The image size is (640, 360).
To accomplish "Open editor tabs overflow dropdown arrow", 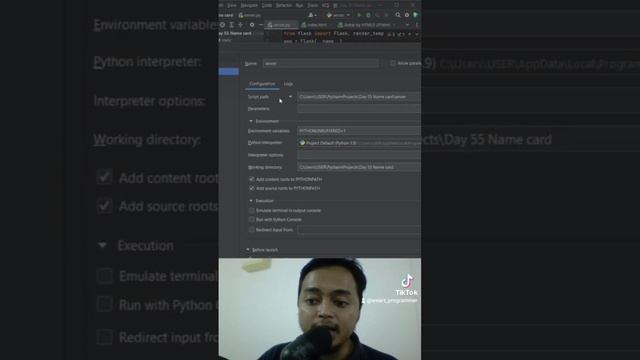I will [x=407, y=25].
